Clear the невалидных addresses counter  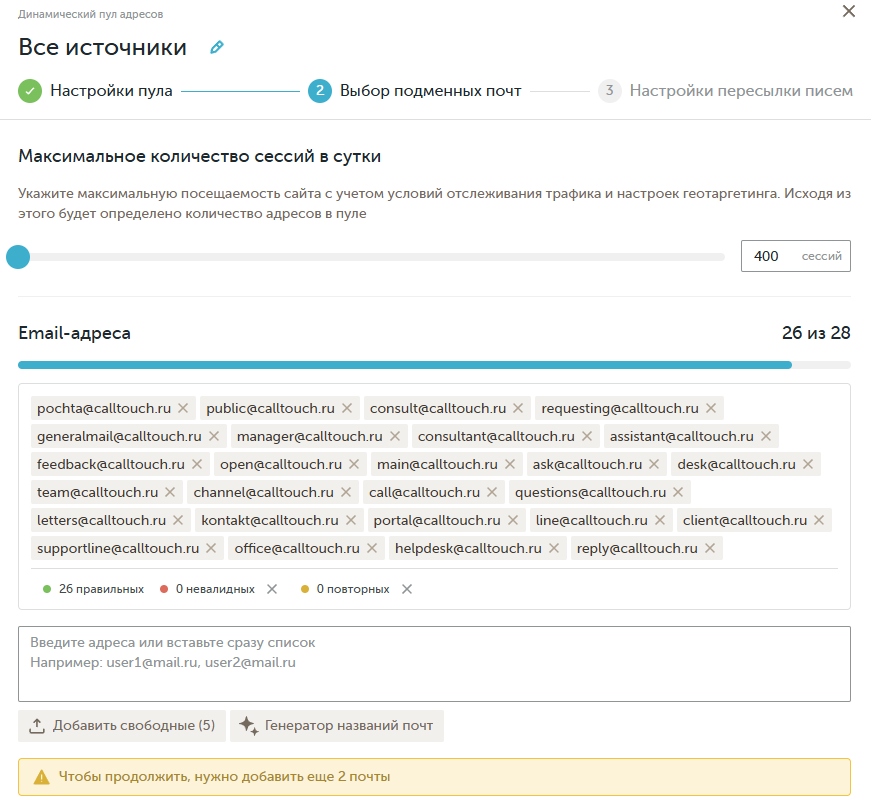pyautogui.click(x=272, y=589)
